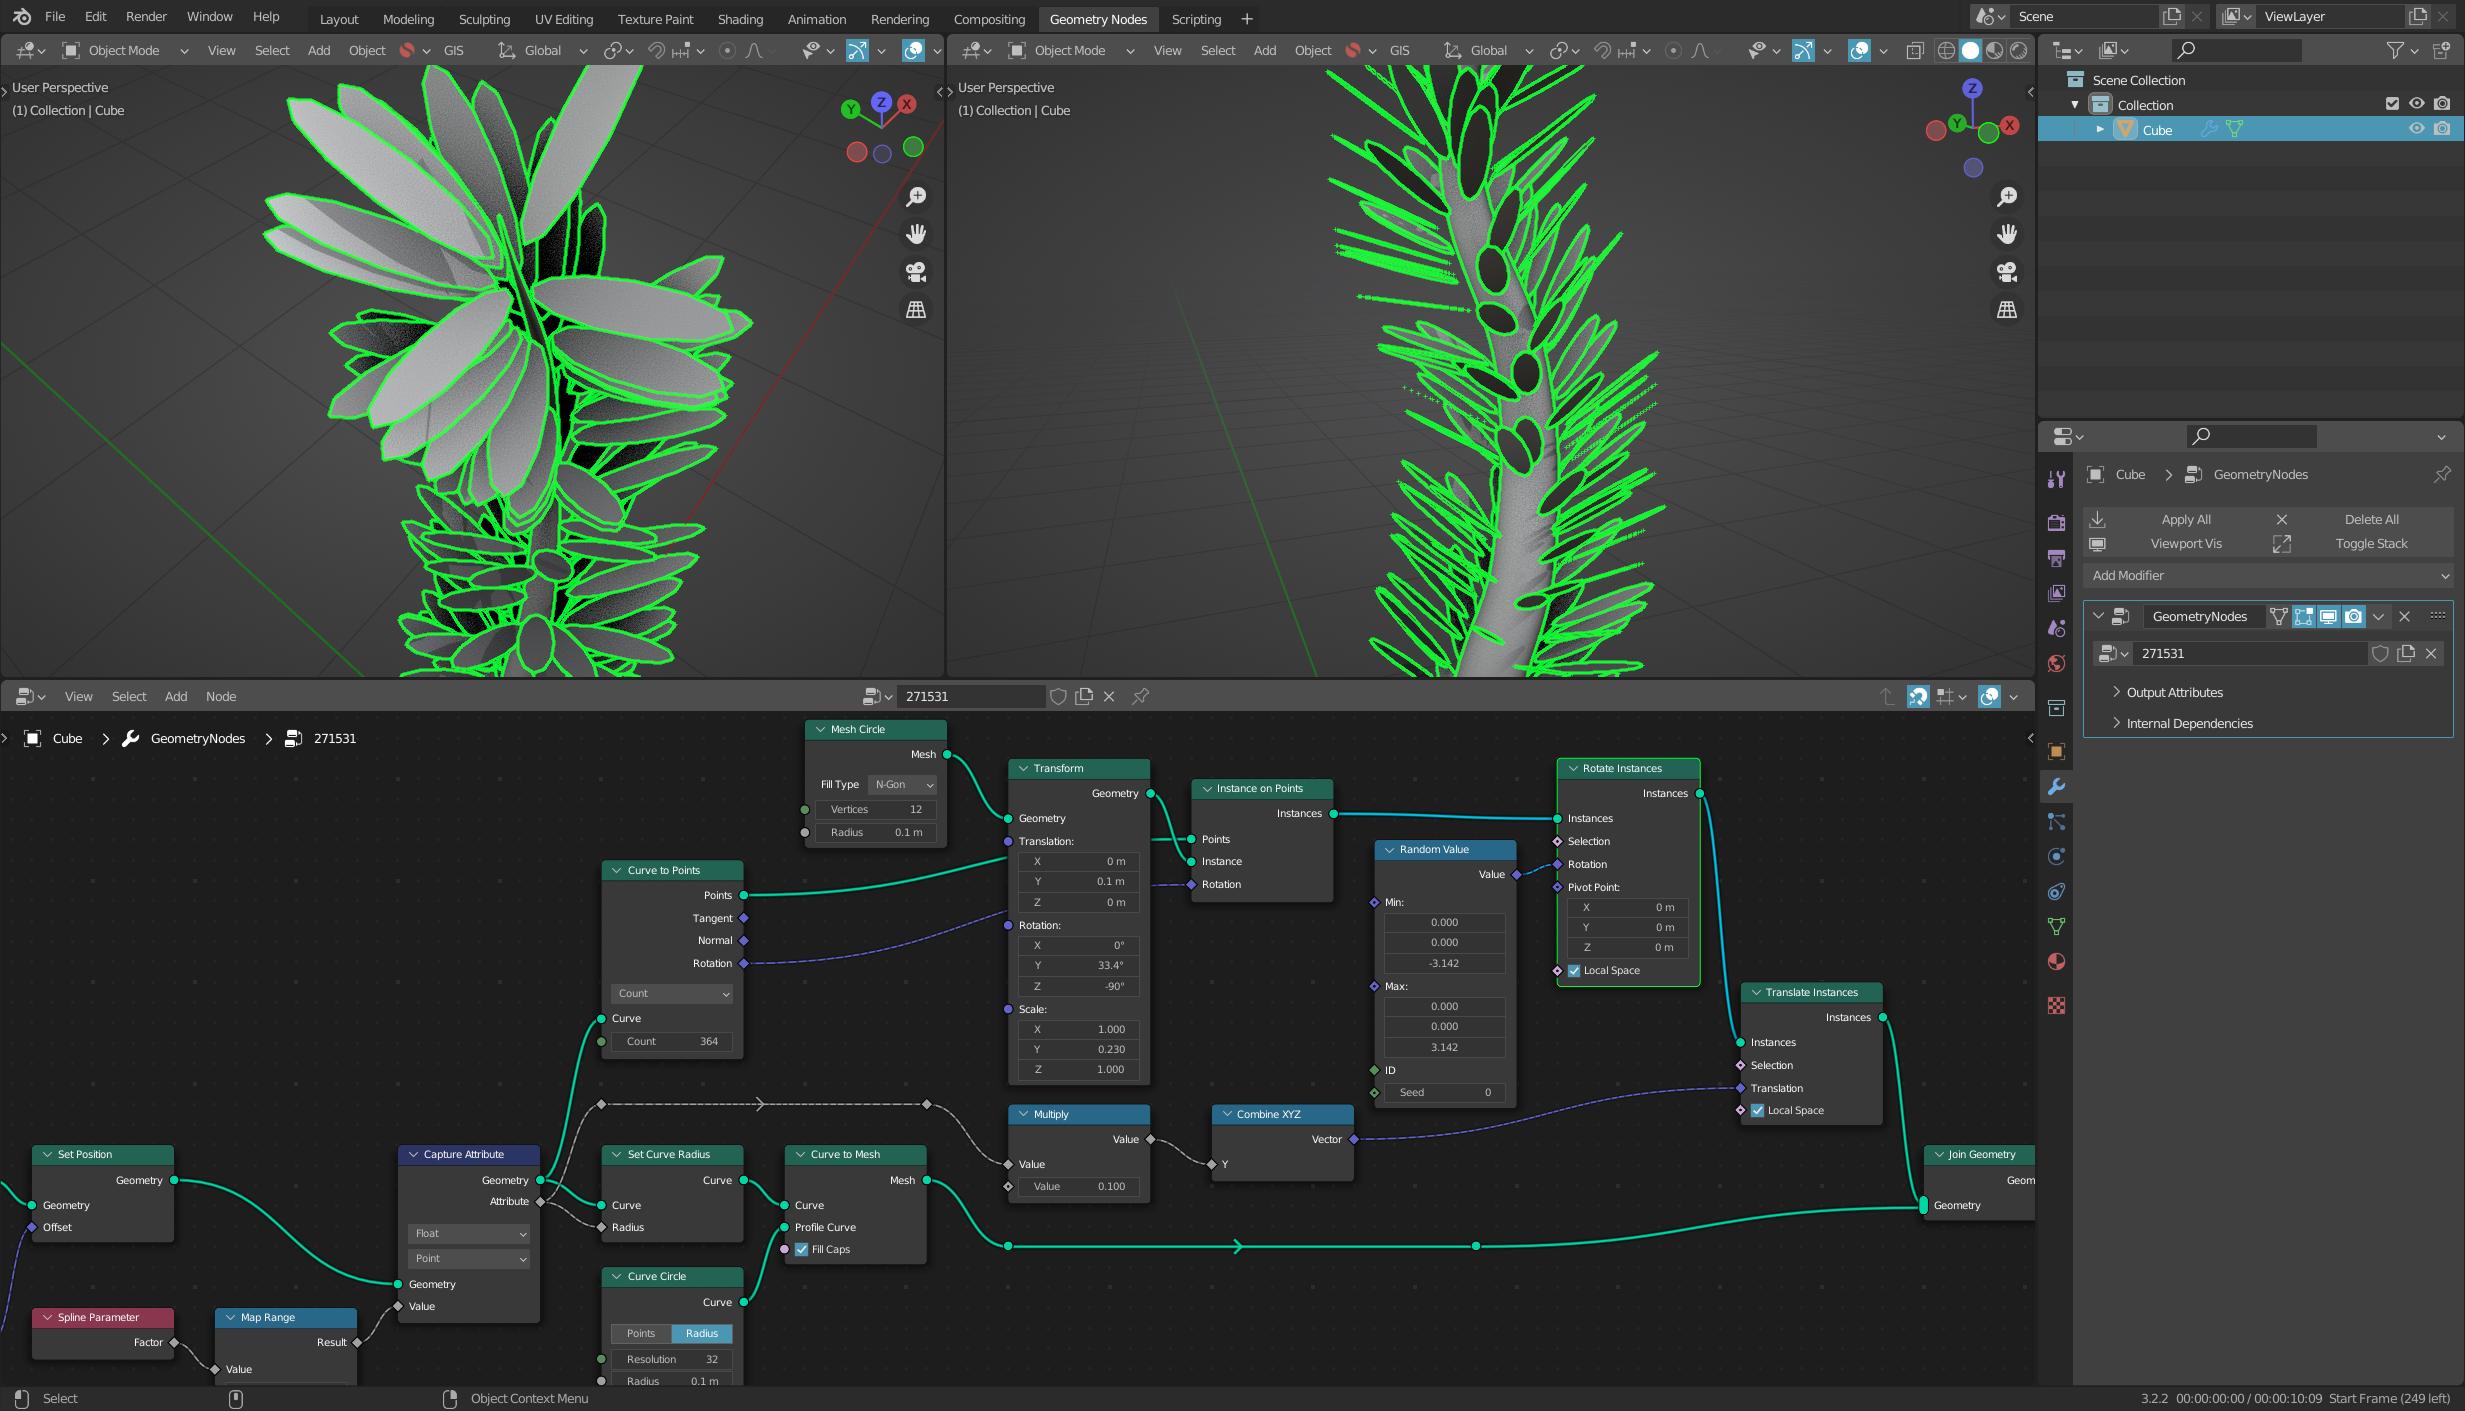Viewport: 2465px width, 1411px height.
Task: Open Object properties tab
Action: click(2056, 751)
